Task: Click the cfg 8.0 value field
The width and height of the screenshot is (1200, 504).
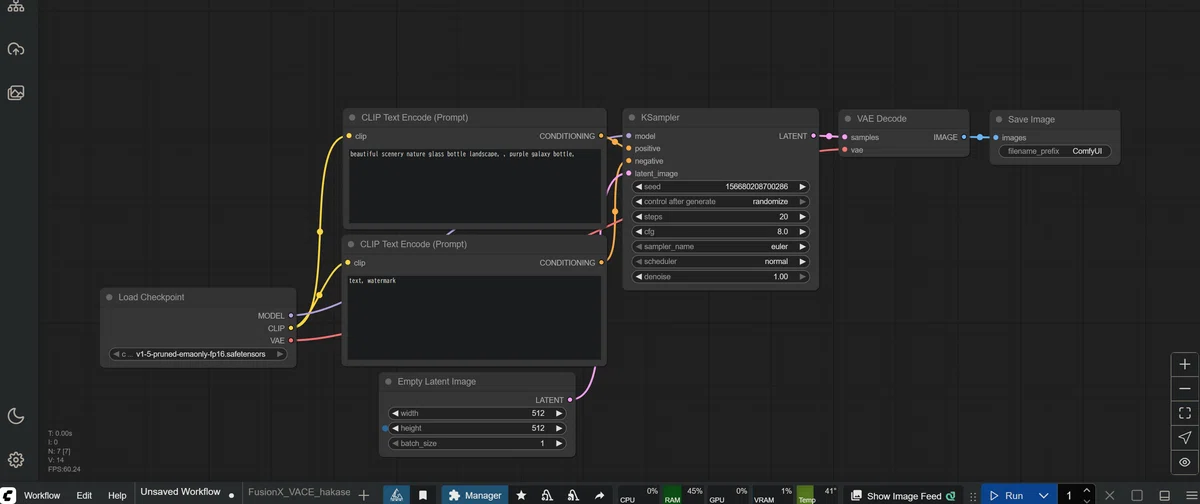Action: tap(720, 231)
